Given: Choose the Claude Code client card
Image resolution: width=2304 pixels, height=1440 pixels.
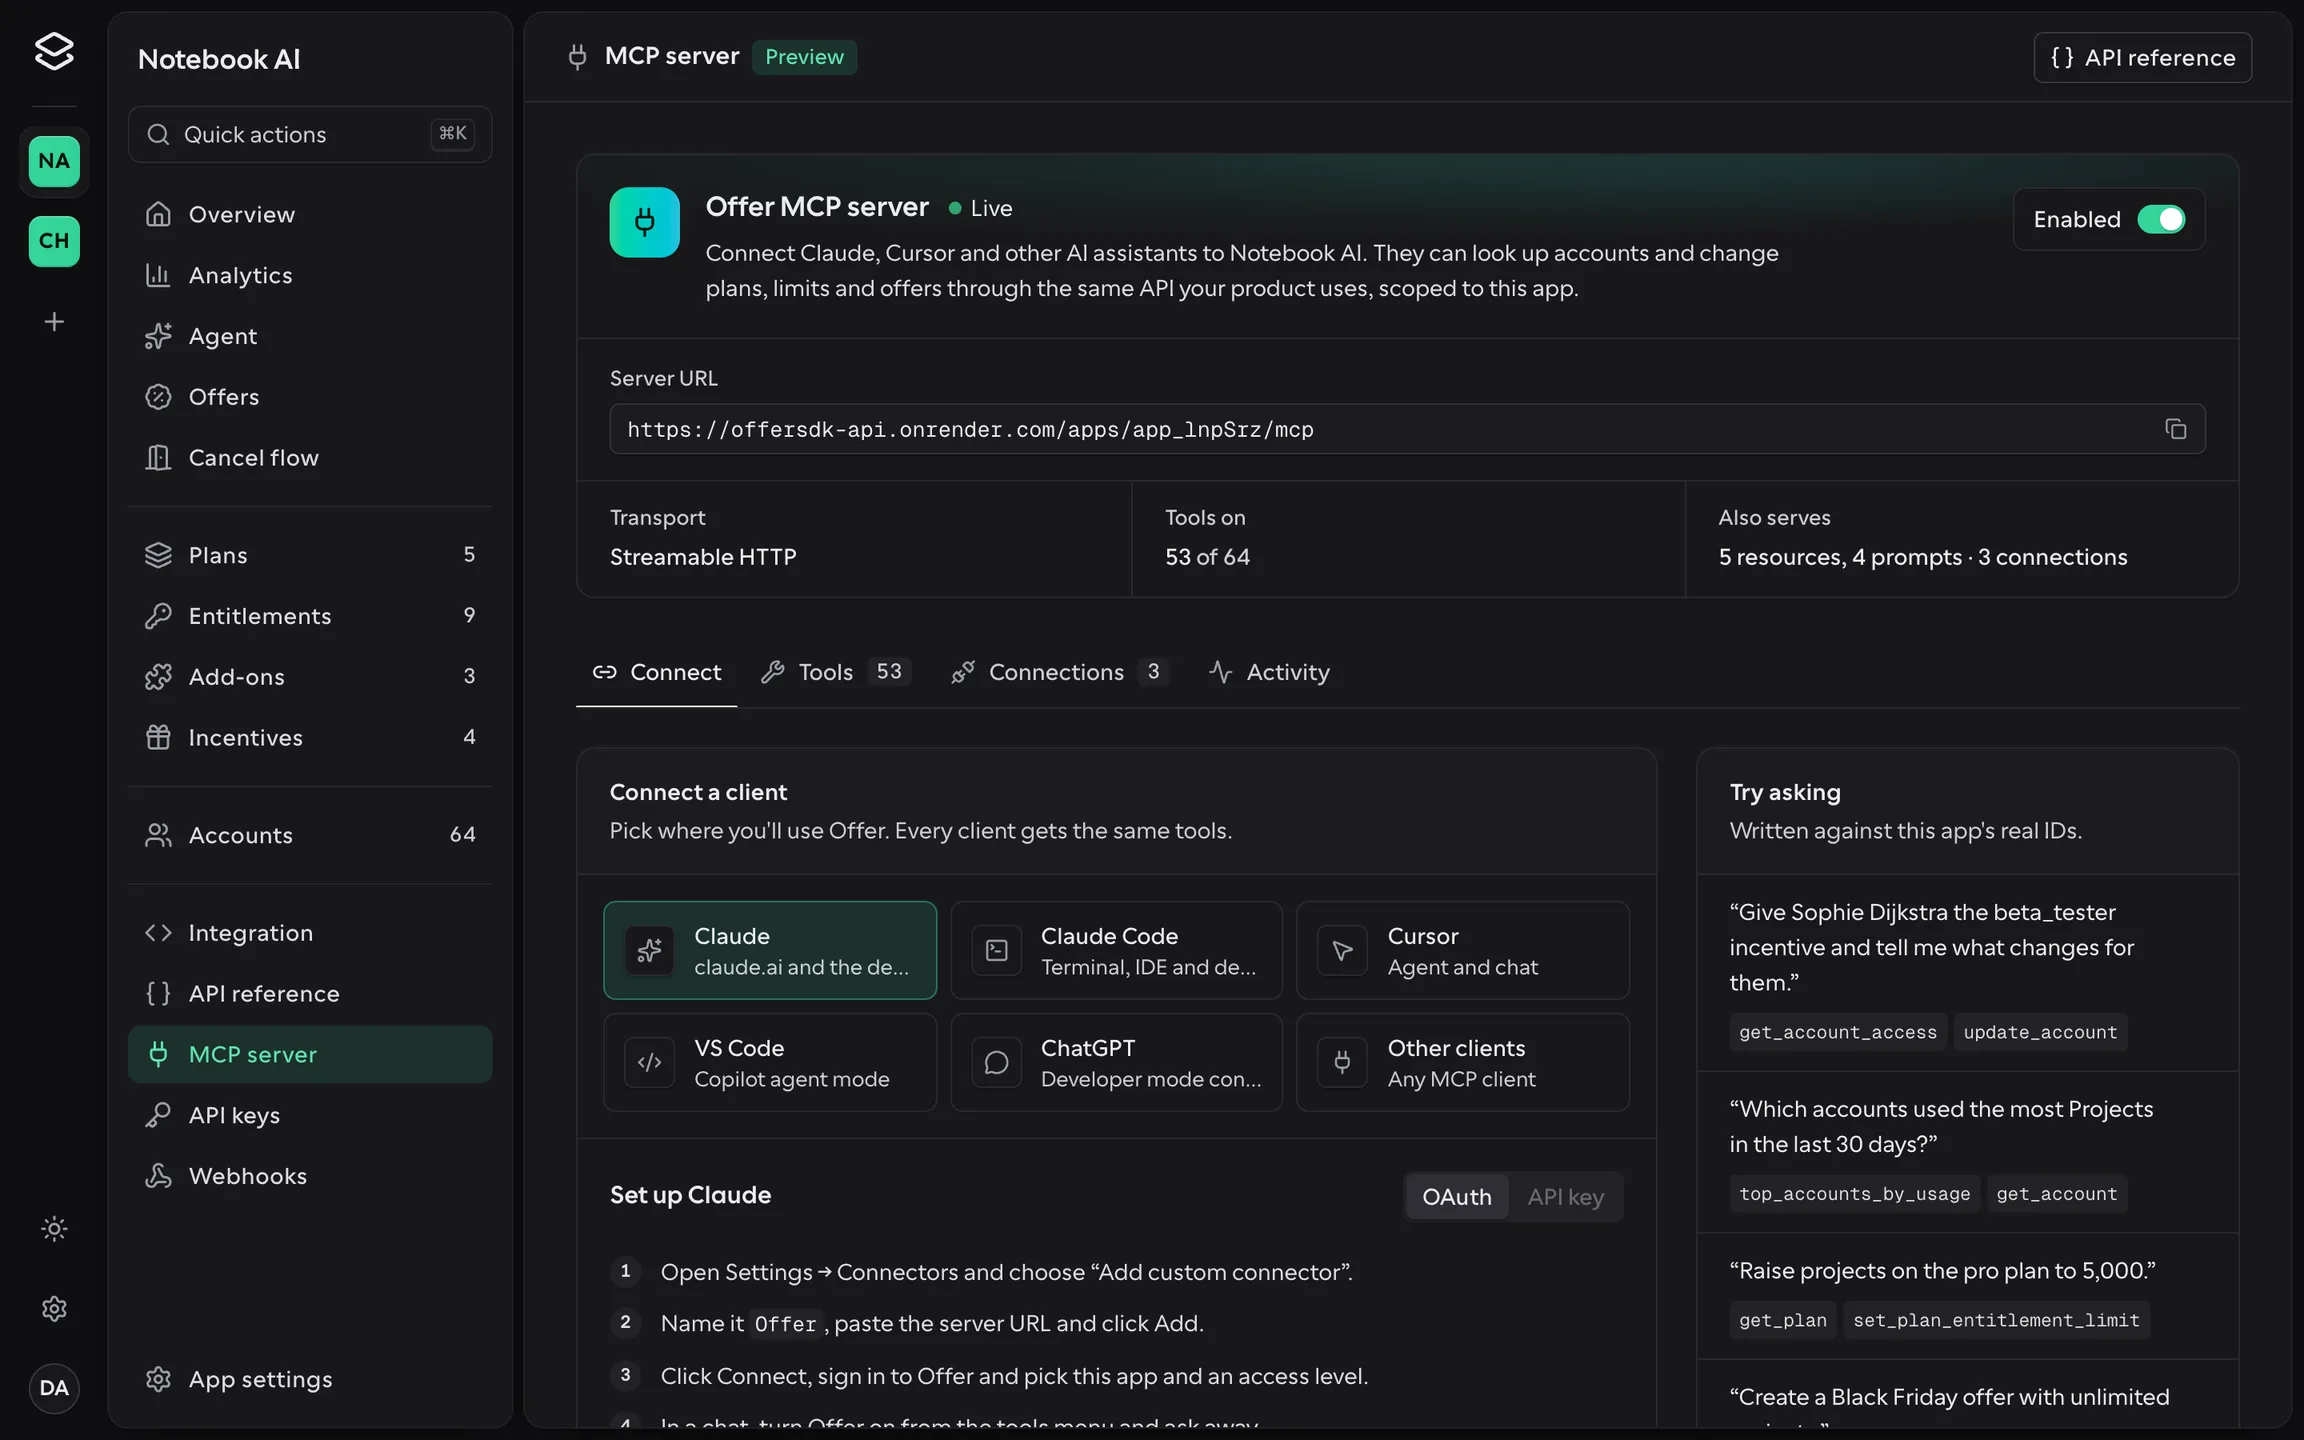Looking at the screenshot, I should pos(1116,950).
